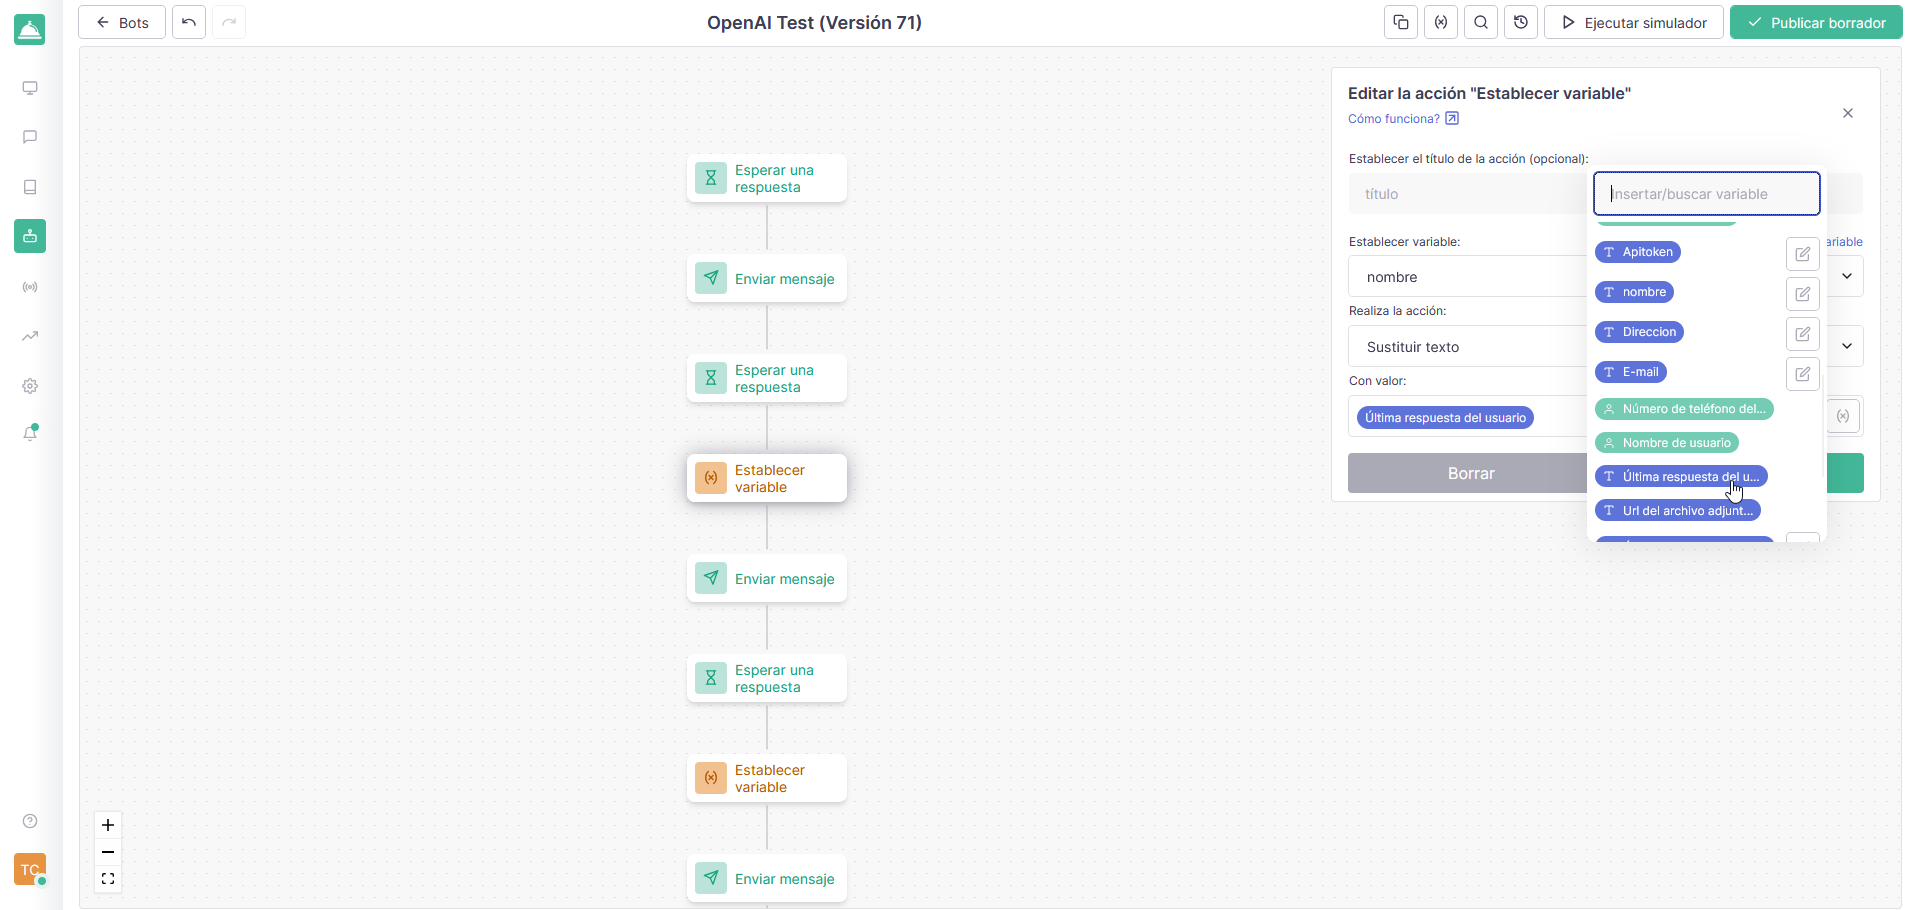Expand the Establecer variable dropdown arrow
Screen dimensions: 1918x910
click(1847, 276)
